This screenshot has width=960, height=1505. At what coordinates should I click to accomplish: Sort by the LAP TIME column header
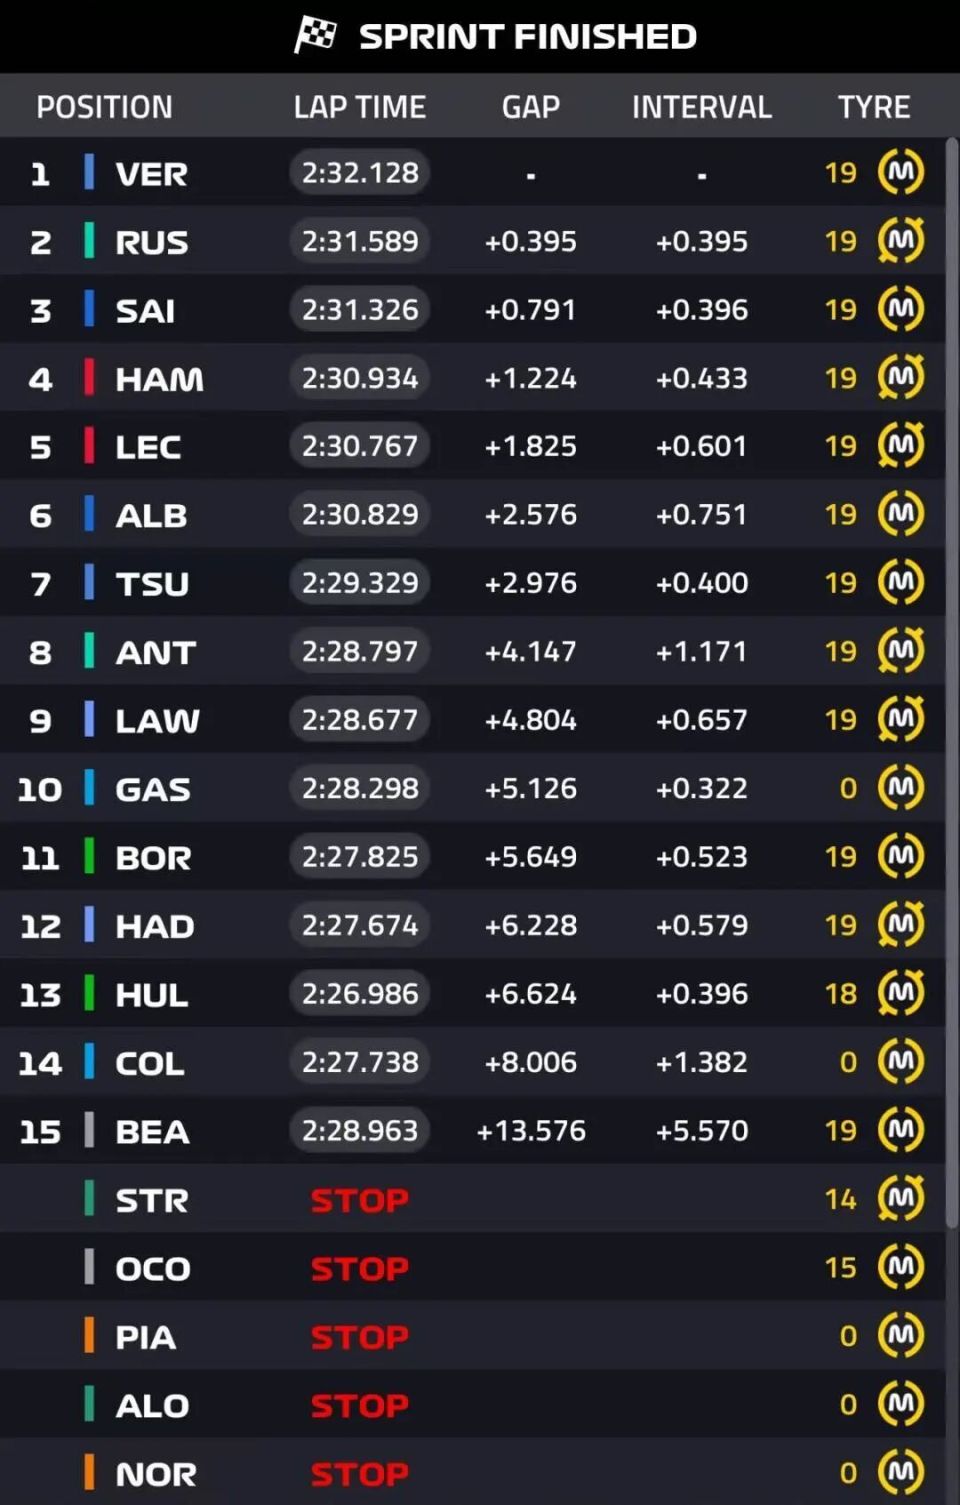coord(359,107)
